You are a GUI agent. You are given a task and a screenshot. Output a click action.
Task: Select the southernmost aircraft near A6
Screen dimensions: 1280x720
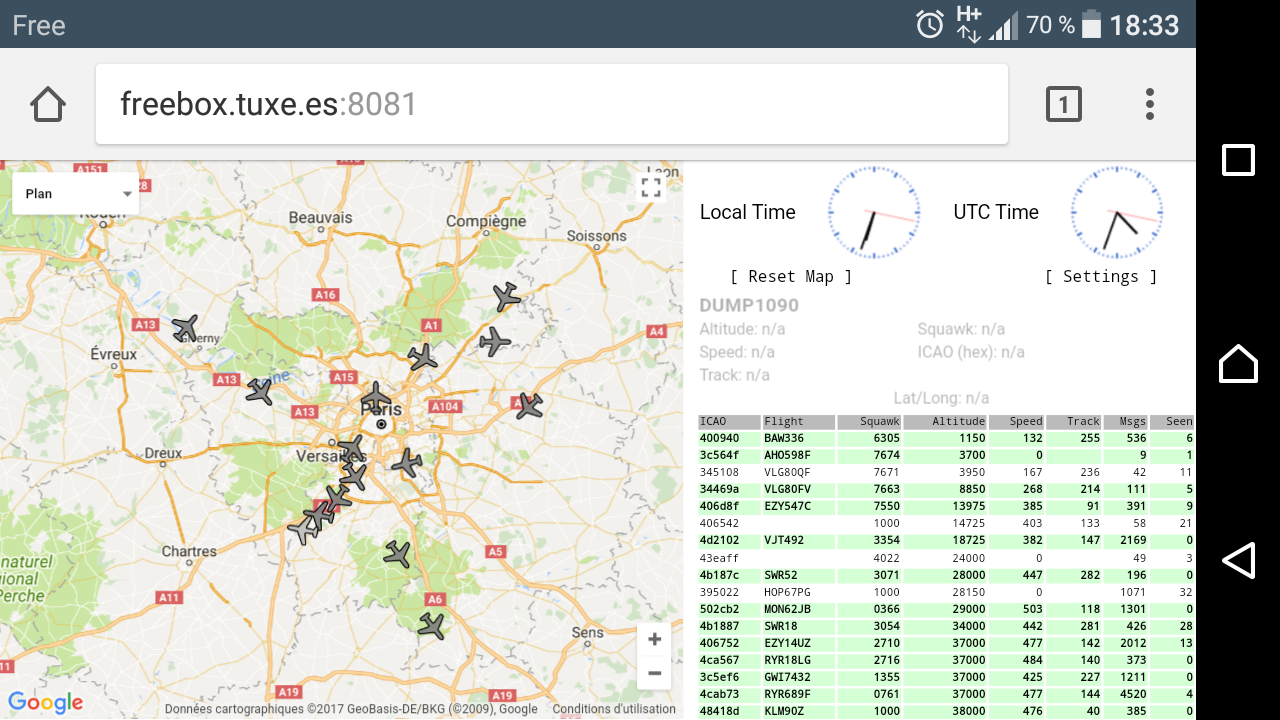coord(431,627)
